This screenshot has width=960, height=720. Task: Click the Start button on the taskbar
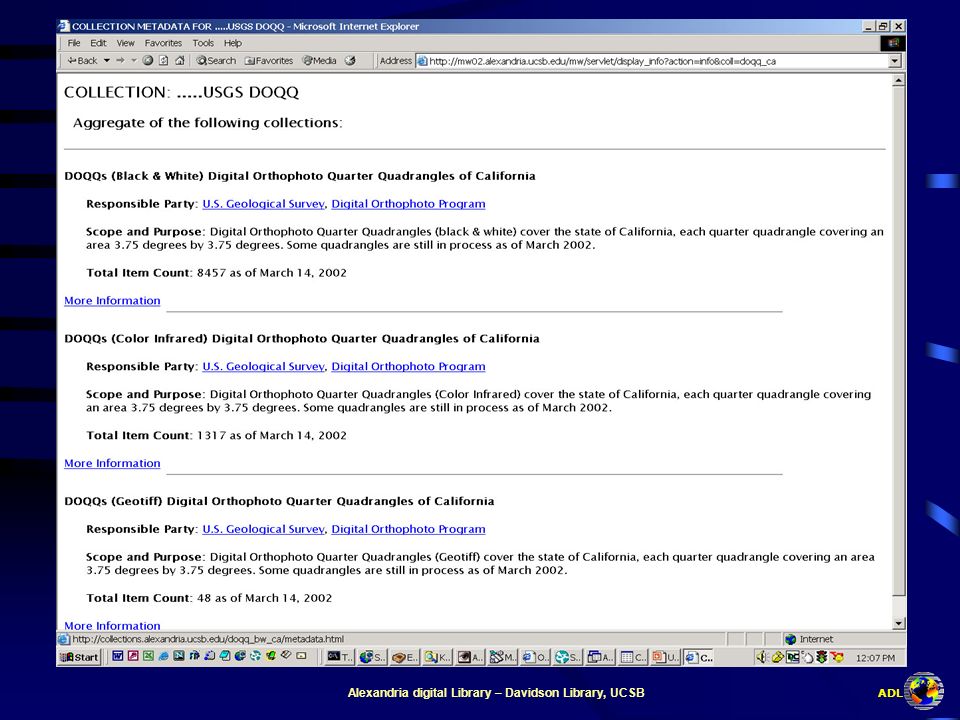[79, 657]
